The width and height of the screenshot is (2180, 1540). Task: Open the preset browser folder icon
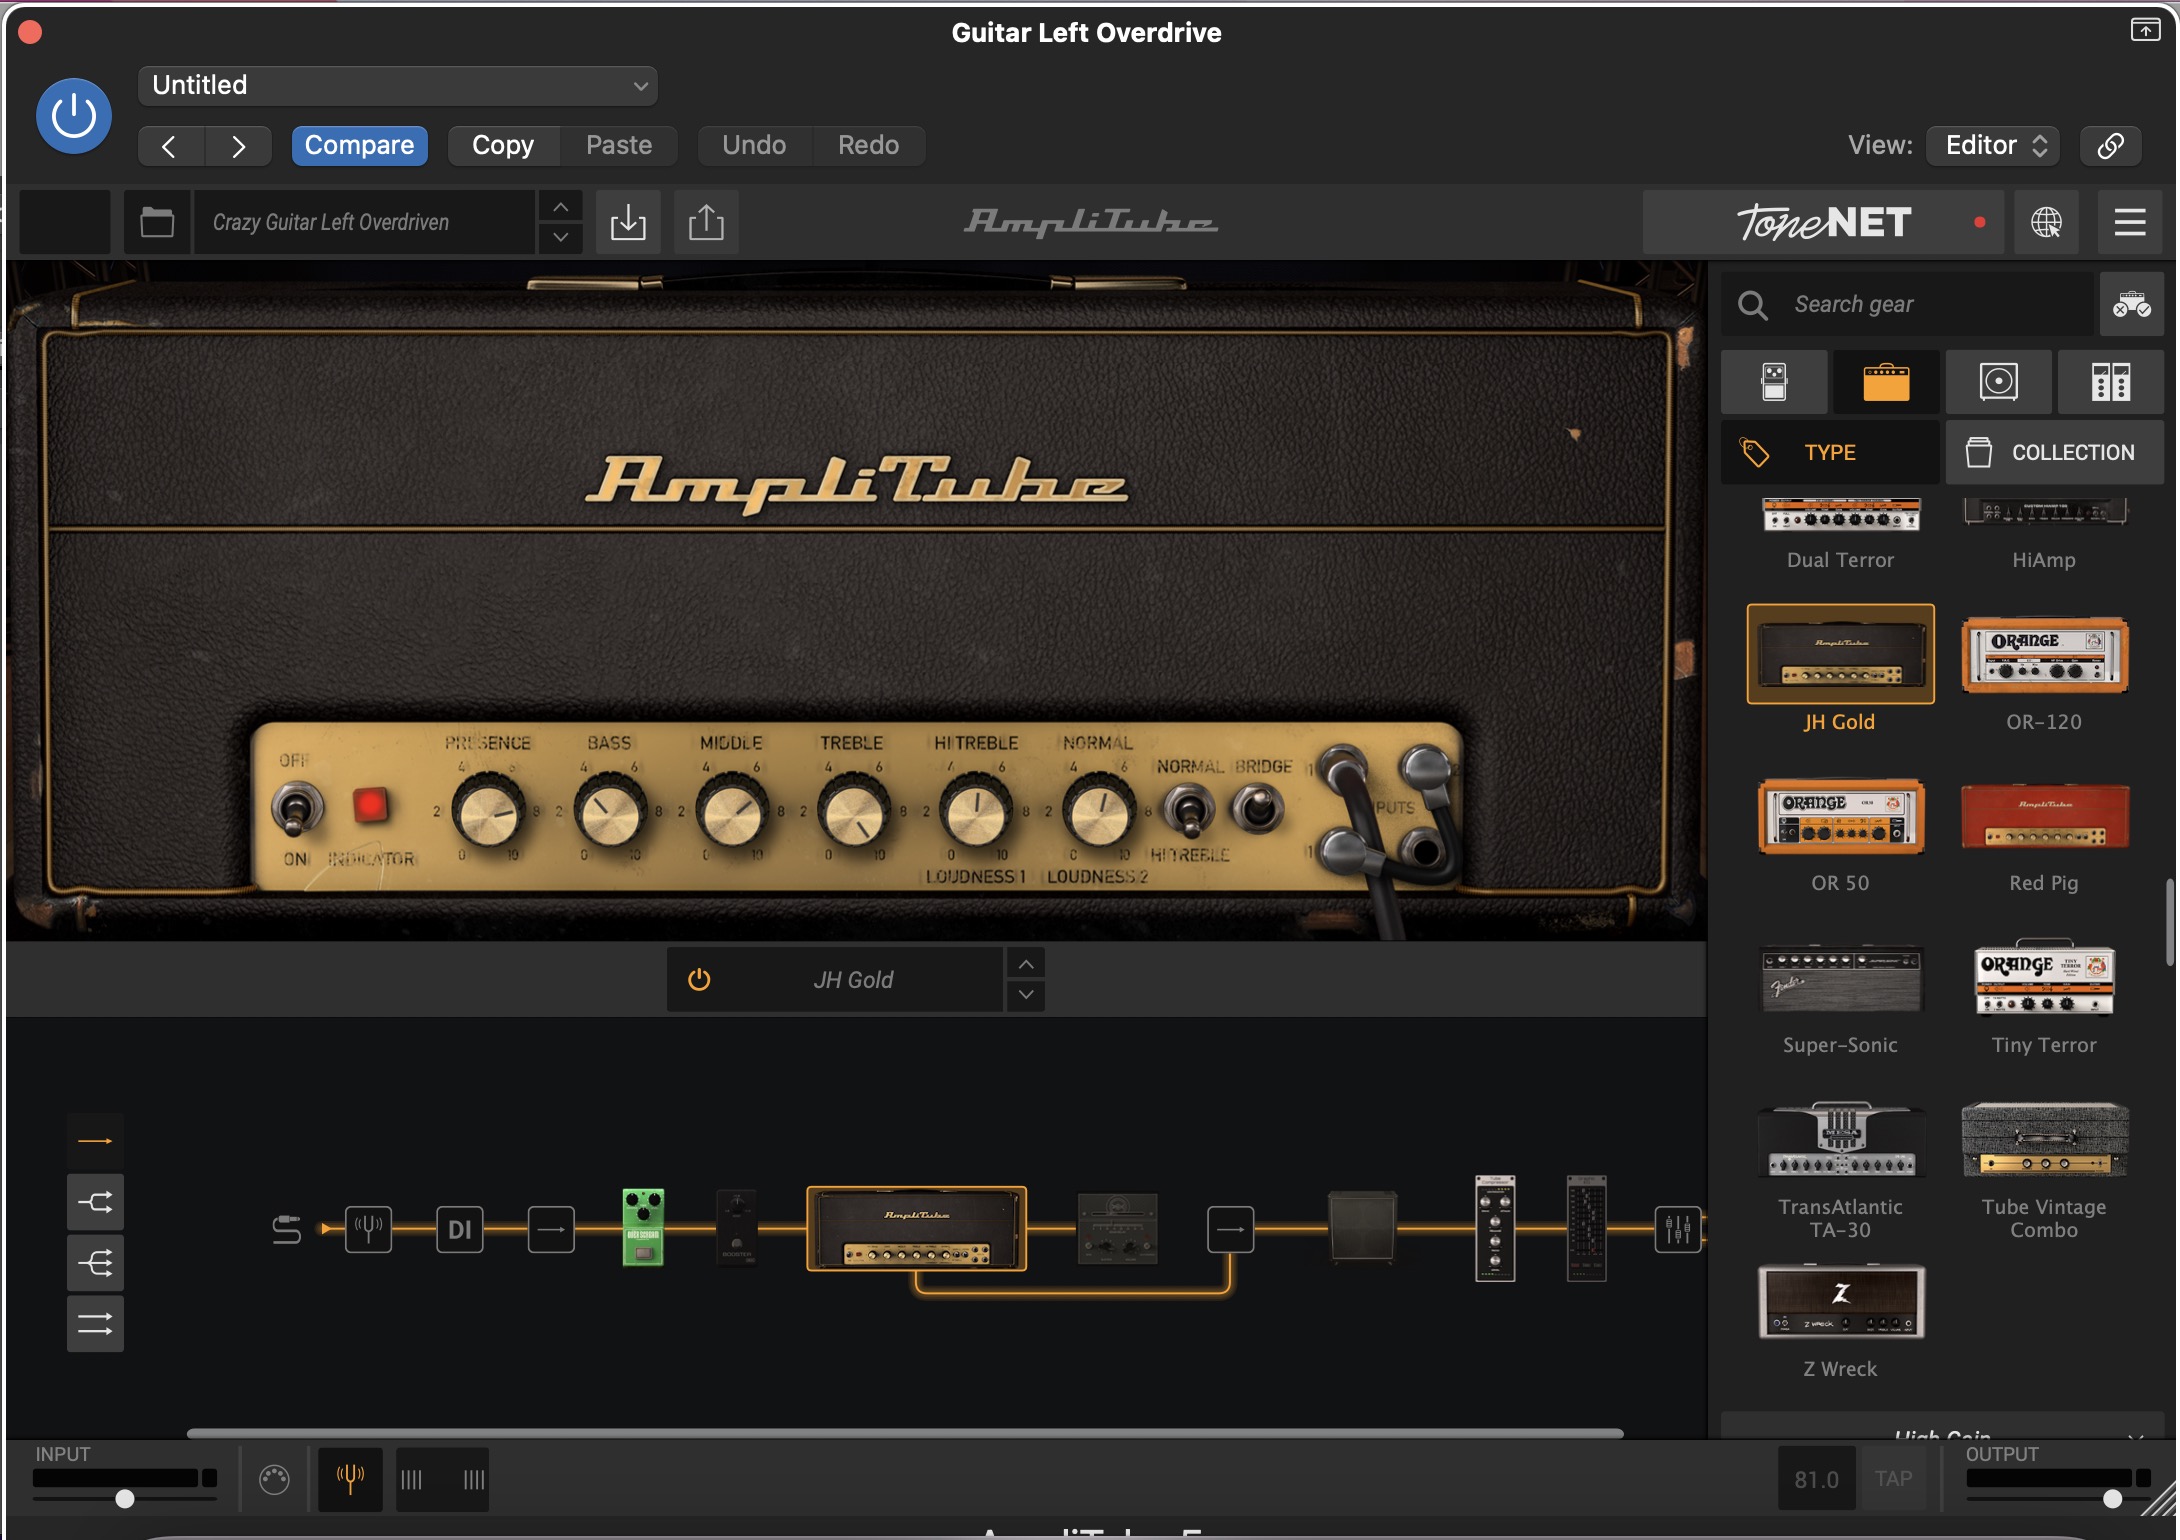coord(157,222)
